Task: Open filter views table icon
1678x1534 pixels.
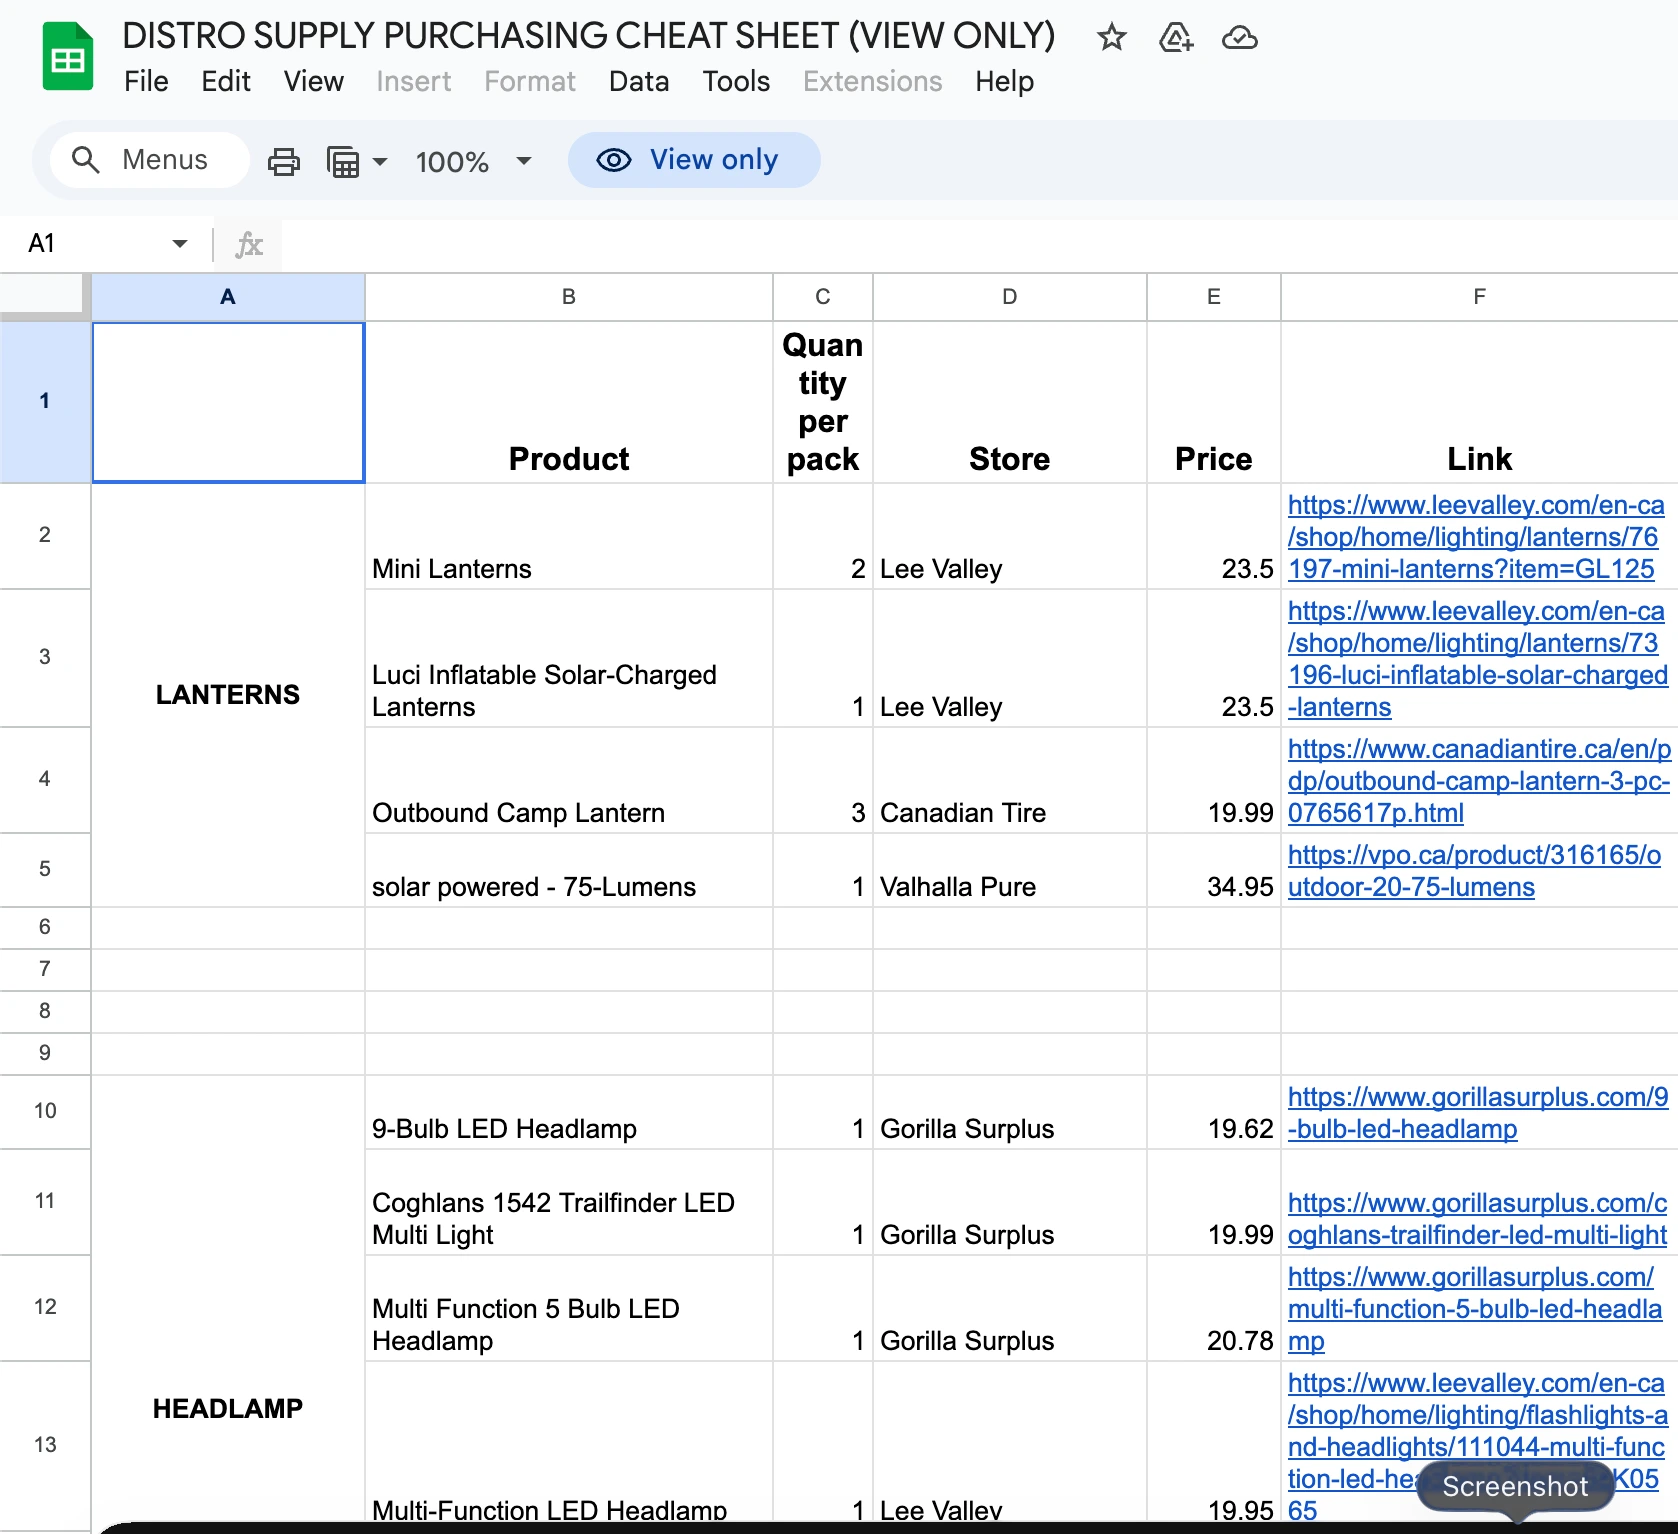Action: coord(343,161)
